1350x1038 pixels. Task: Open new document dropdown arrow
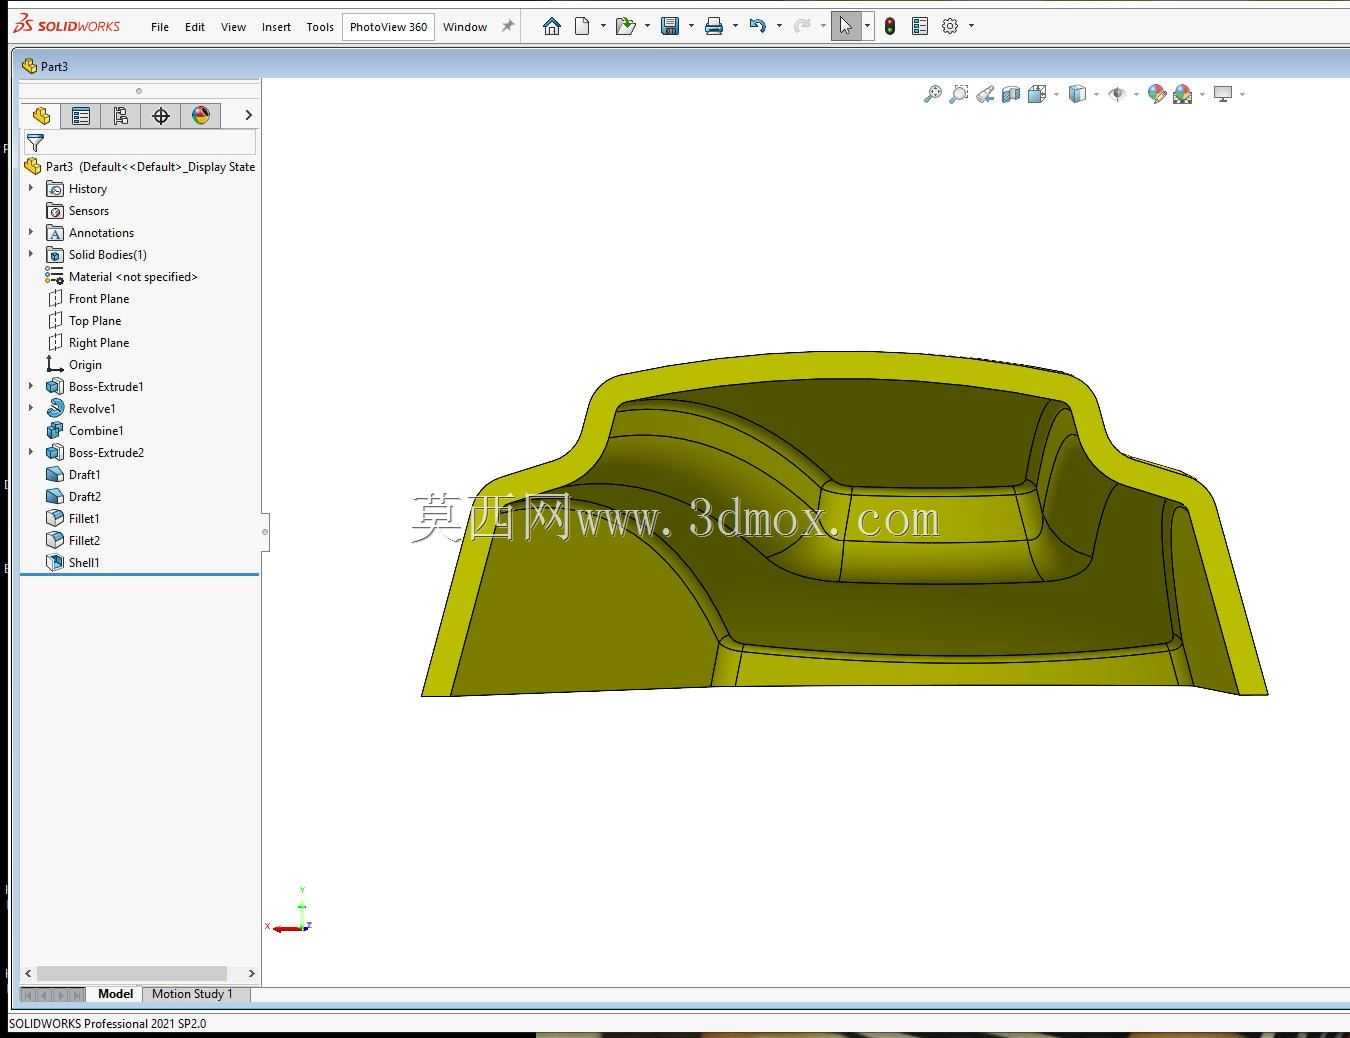[x=603, y=26]
